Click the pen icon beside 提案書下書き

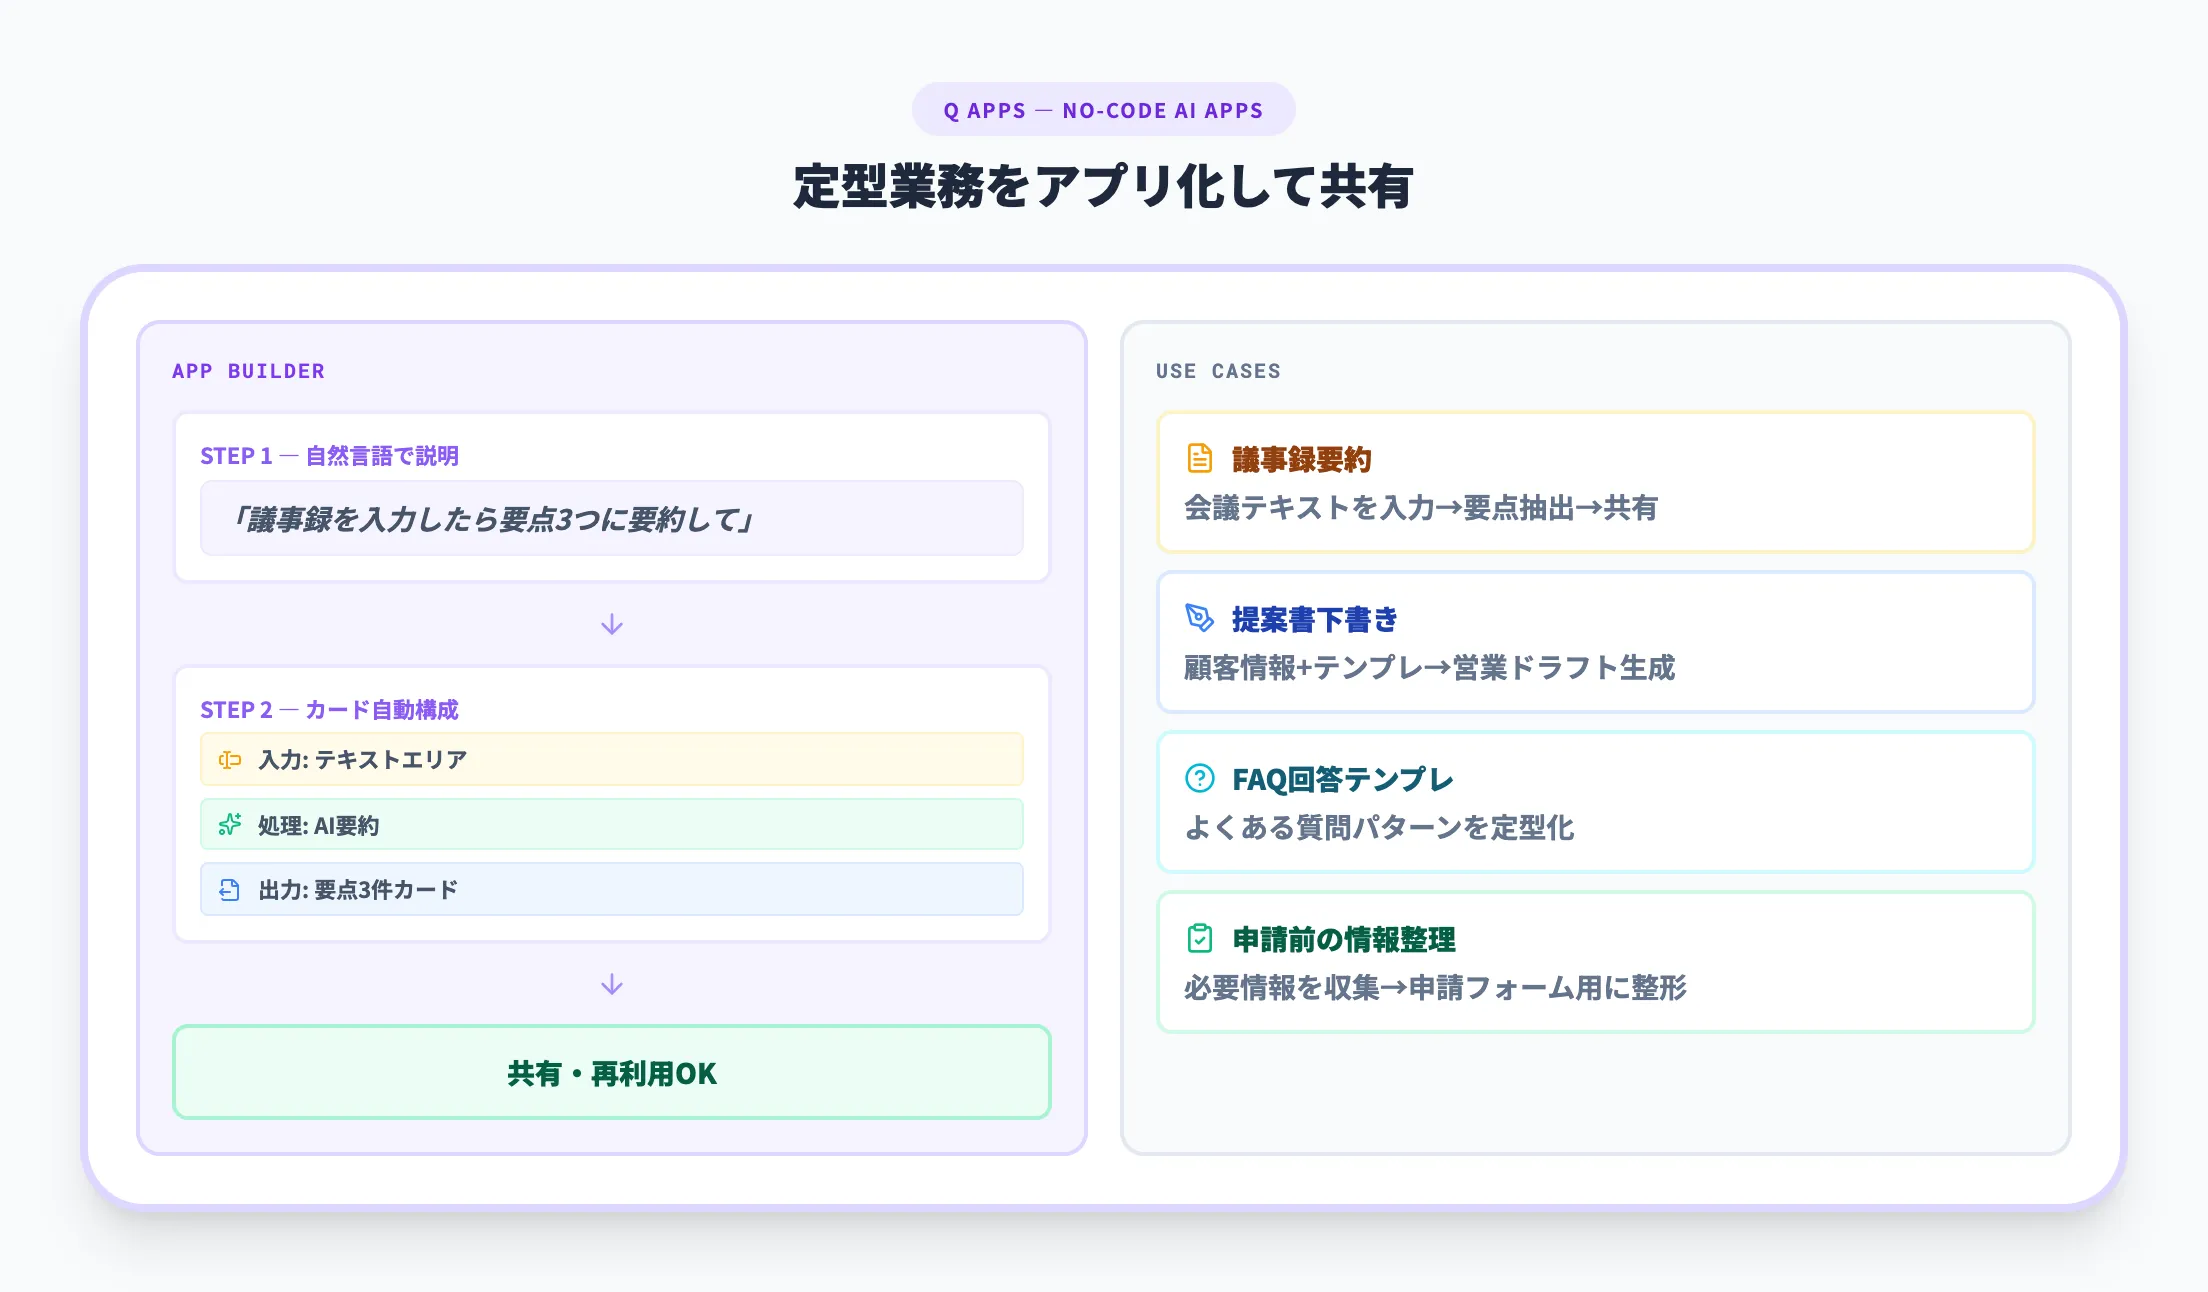[x=1199, y=618]
